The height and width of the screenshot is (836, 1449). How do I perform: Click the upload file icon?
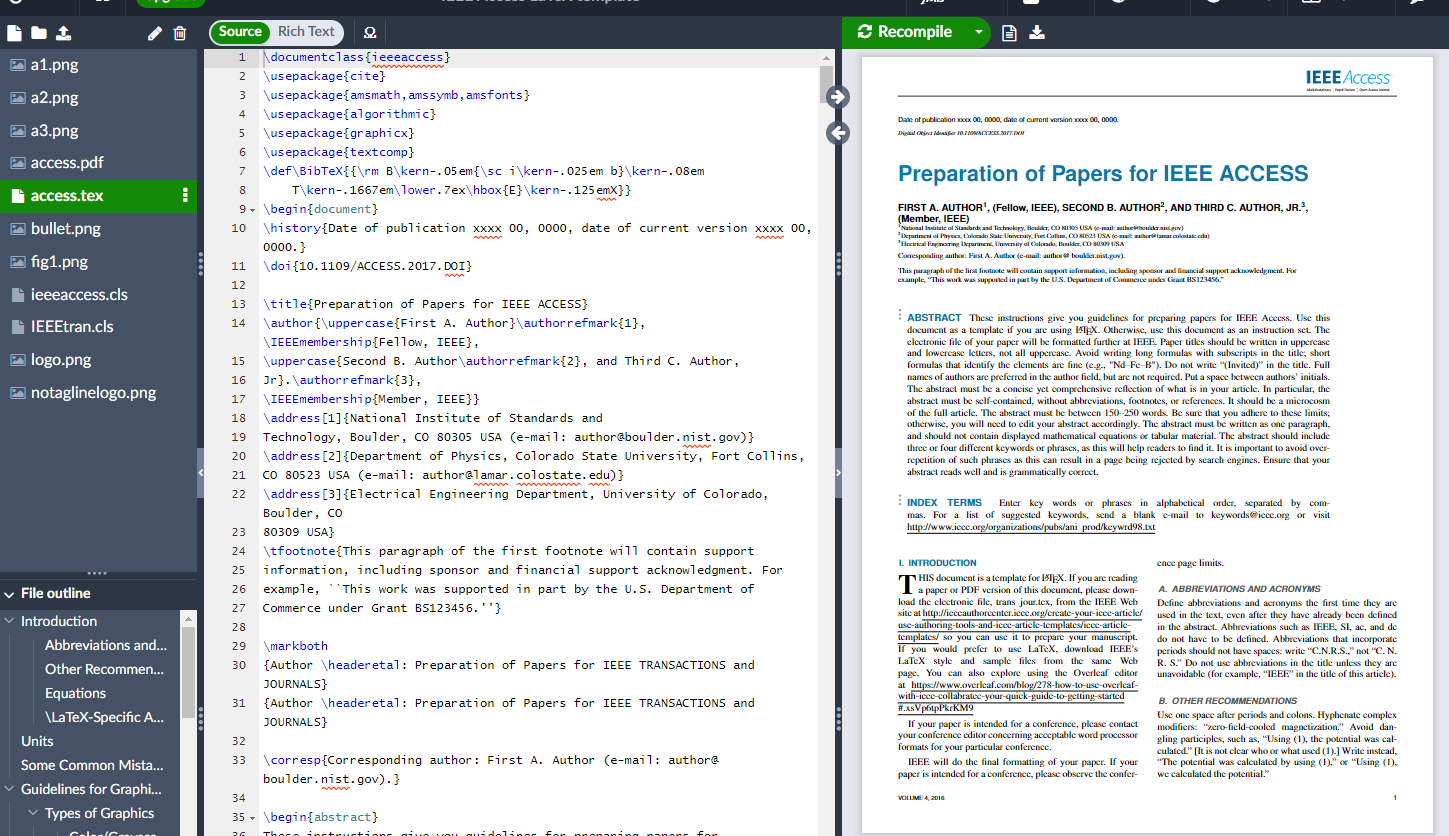pos(64,33)
